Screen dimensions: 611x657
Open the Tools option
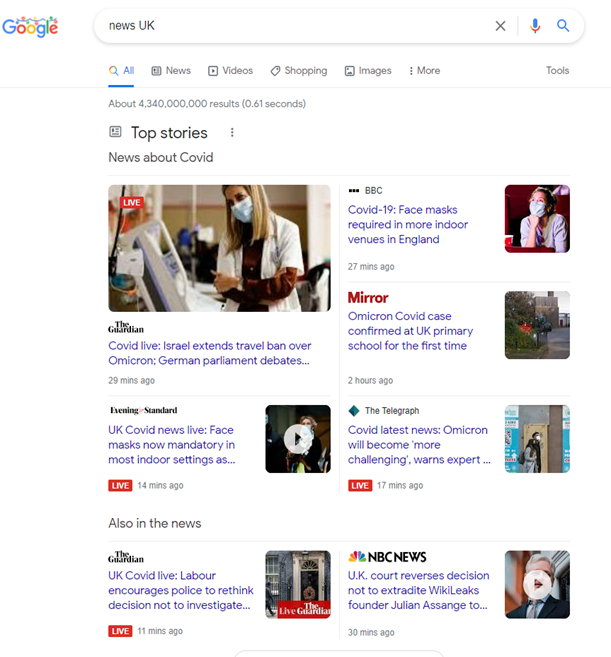(x=557, y=70)
